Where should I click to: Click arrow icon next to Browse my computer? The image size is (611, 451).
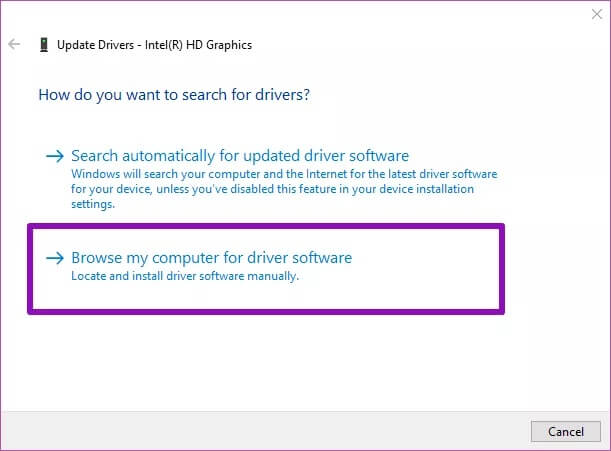55,258
